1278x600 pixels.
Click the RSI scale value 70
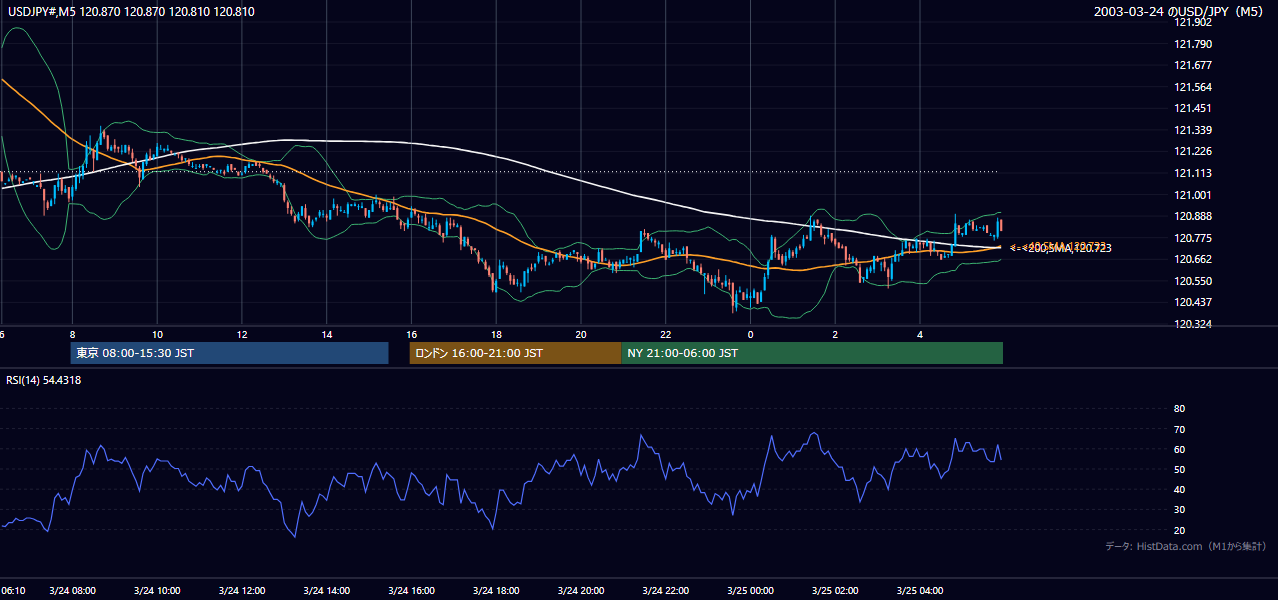click(1179, 429)
